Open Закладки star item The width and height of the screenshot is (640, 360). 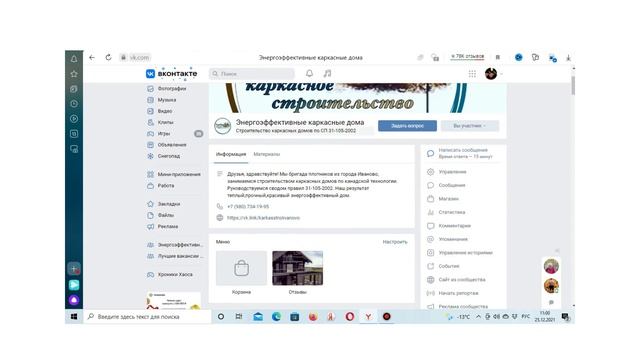[x=163, y=204]
